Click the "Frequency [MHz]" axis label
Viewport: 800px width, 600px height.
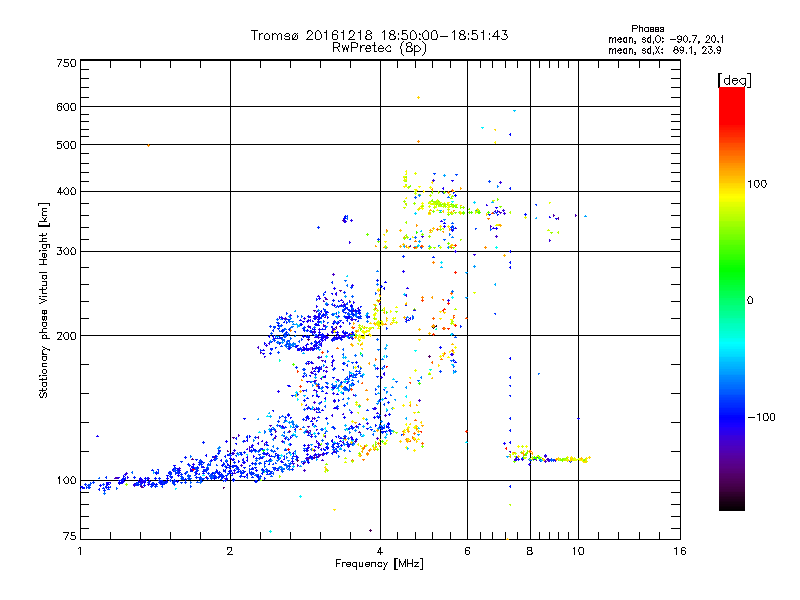[379, 564]
